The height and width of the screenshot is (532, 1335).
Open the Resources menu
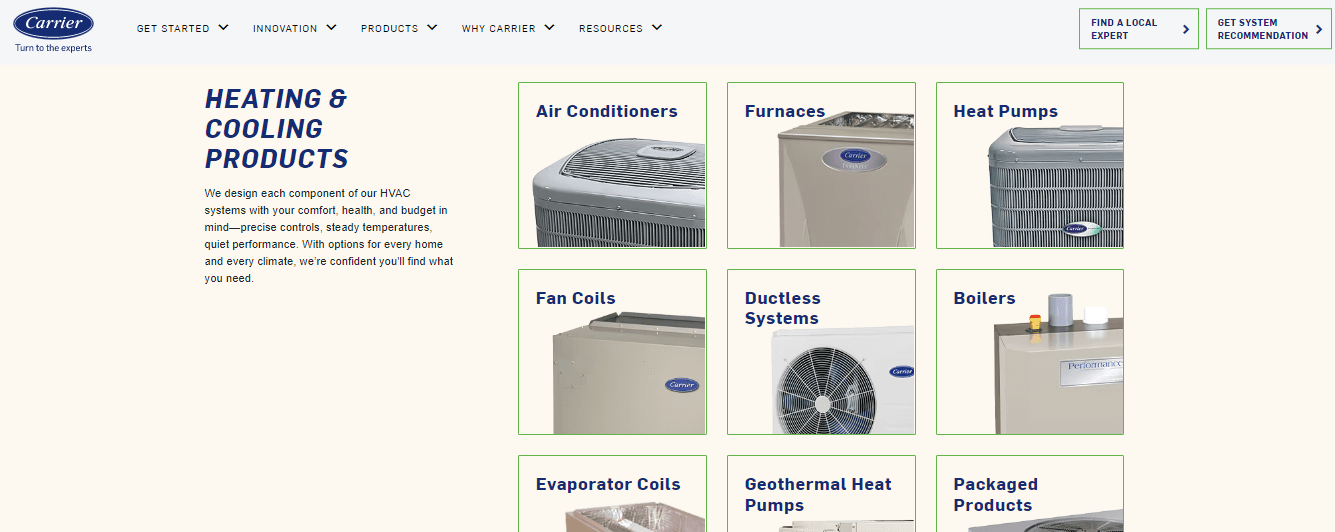pyautogui.click(x=620, y=28)
